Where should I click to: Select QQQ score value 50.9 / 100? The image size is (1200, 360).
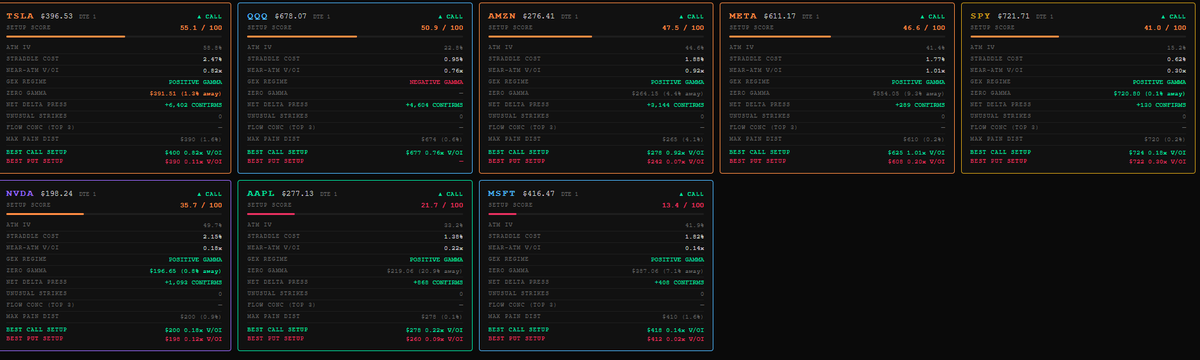(x=443, y=28)
